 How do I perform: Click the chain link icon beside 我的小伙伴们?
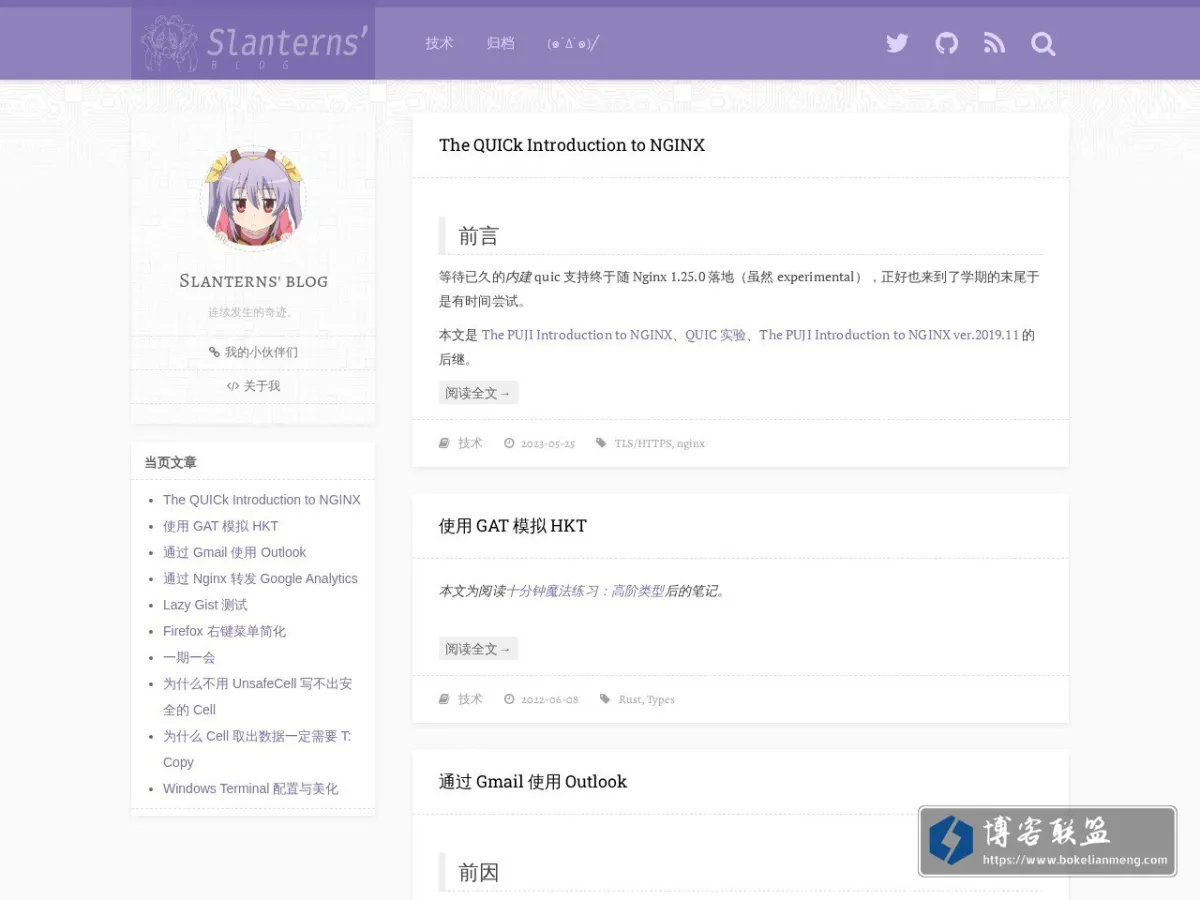pos(214,352)
